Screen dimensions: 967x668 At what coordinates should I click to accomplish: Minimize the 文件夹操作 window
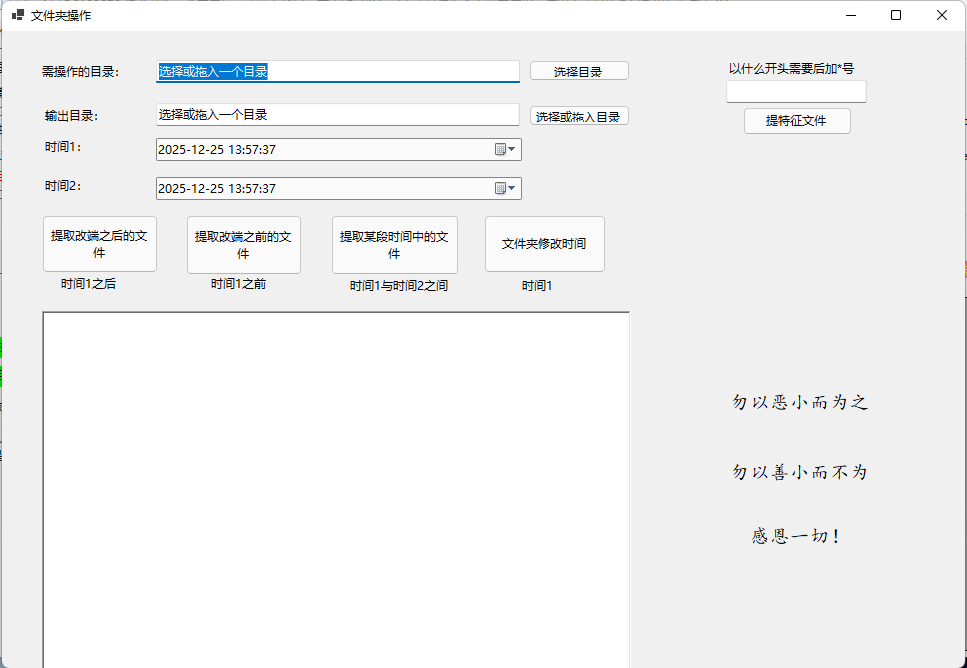point(851,15)
